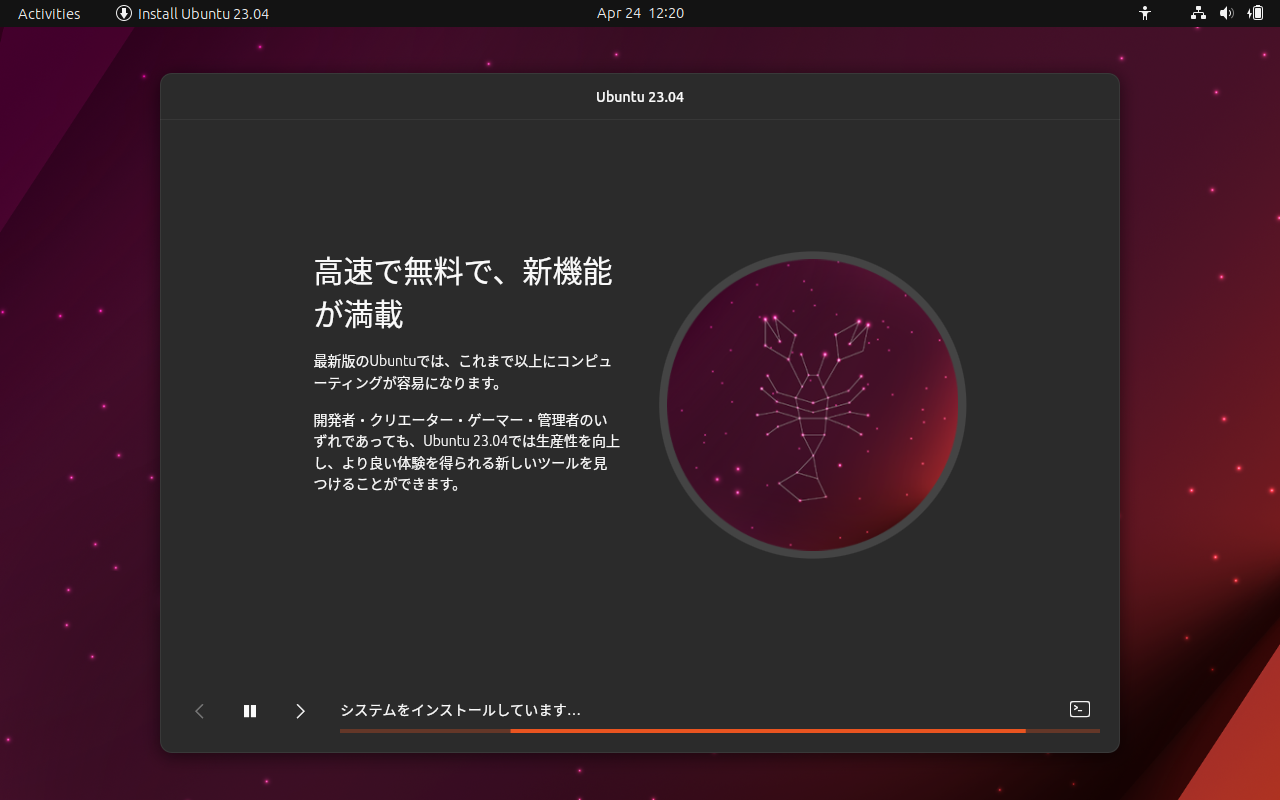
Task: Open the accessibility menu icon
Action: [1145, 13]
